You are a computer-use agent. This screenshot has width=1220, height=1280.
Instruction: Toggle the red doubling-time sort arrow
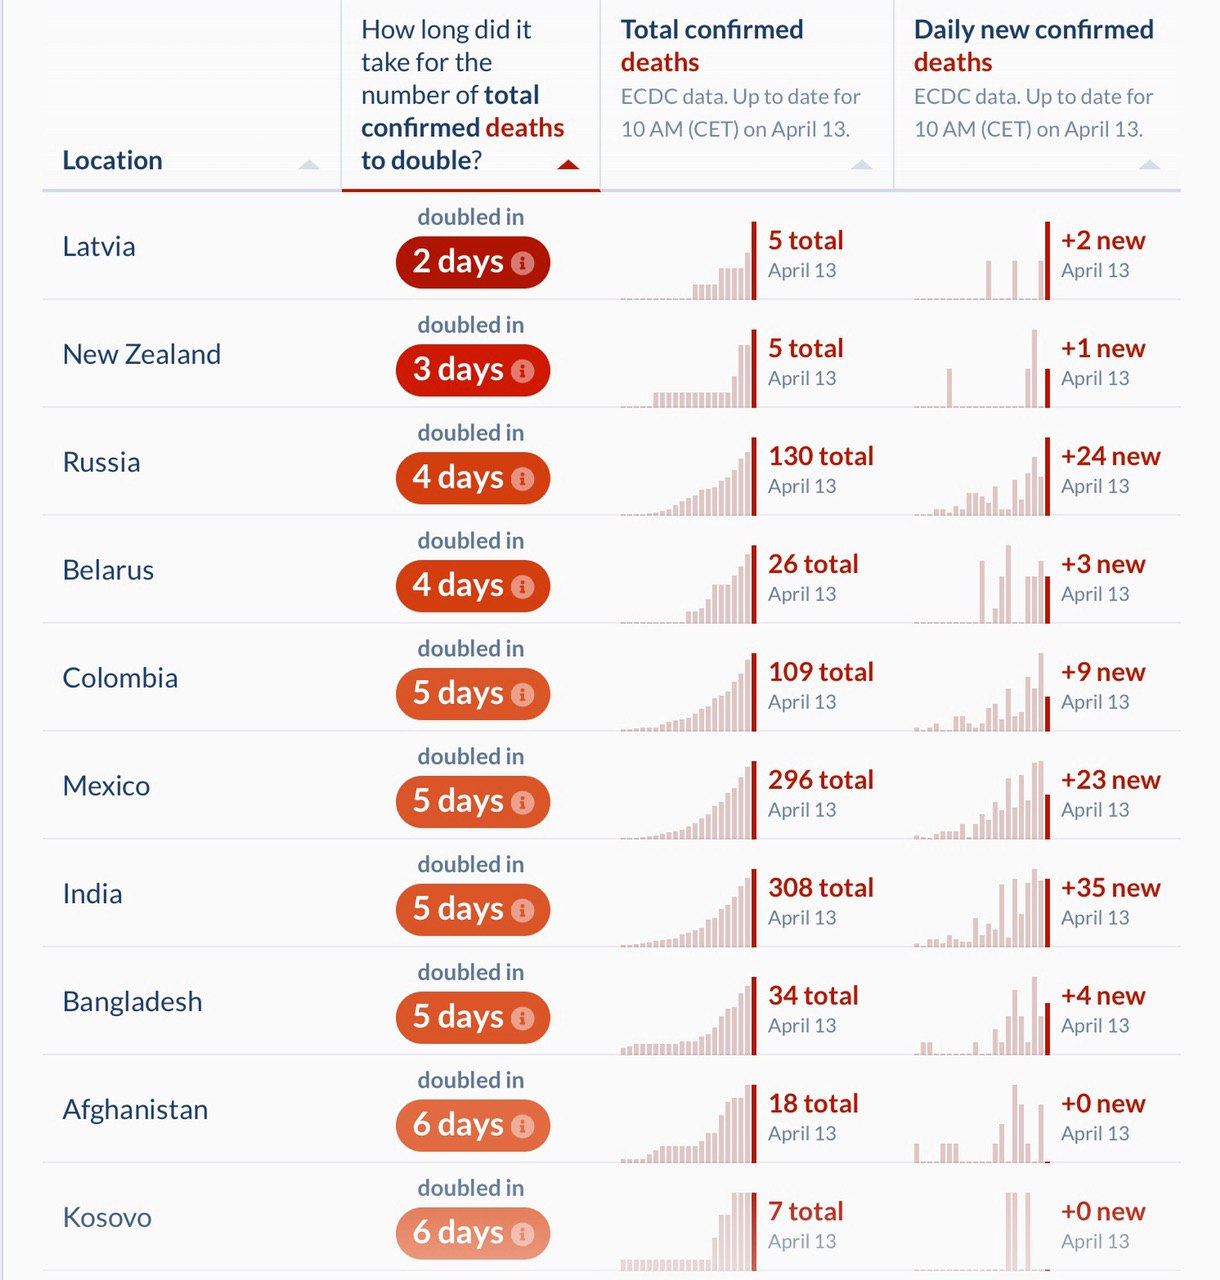coord(568,165)
